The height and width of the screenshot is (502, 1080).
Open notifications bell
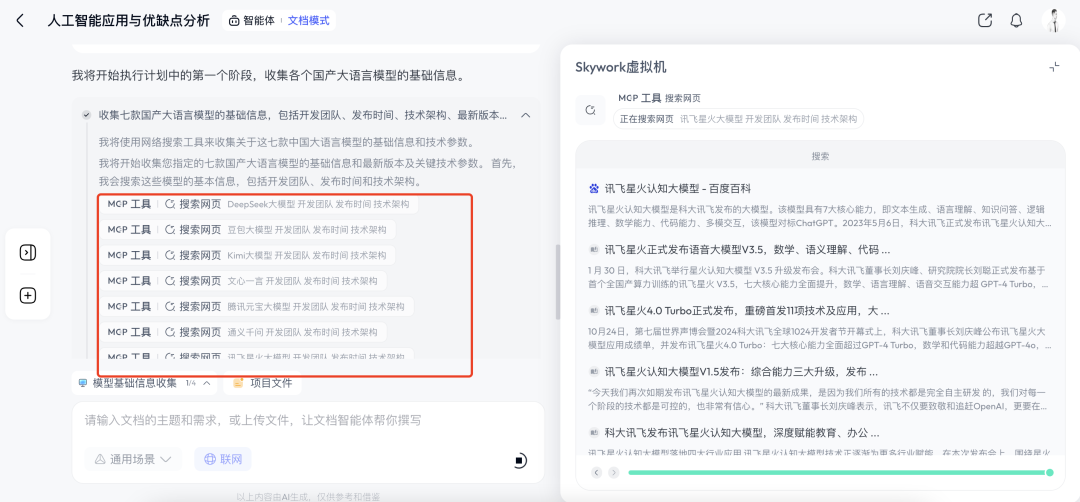[x=1016, y=21]
